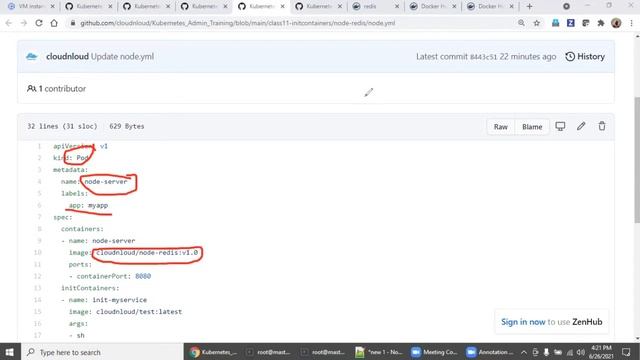Open Chrome Kubernetes window in taskbar
This screenshot has height=360, width=640.
(213, 352)
